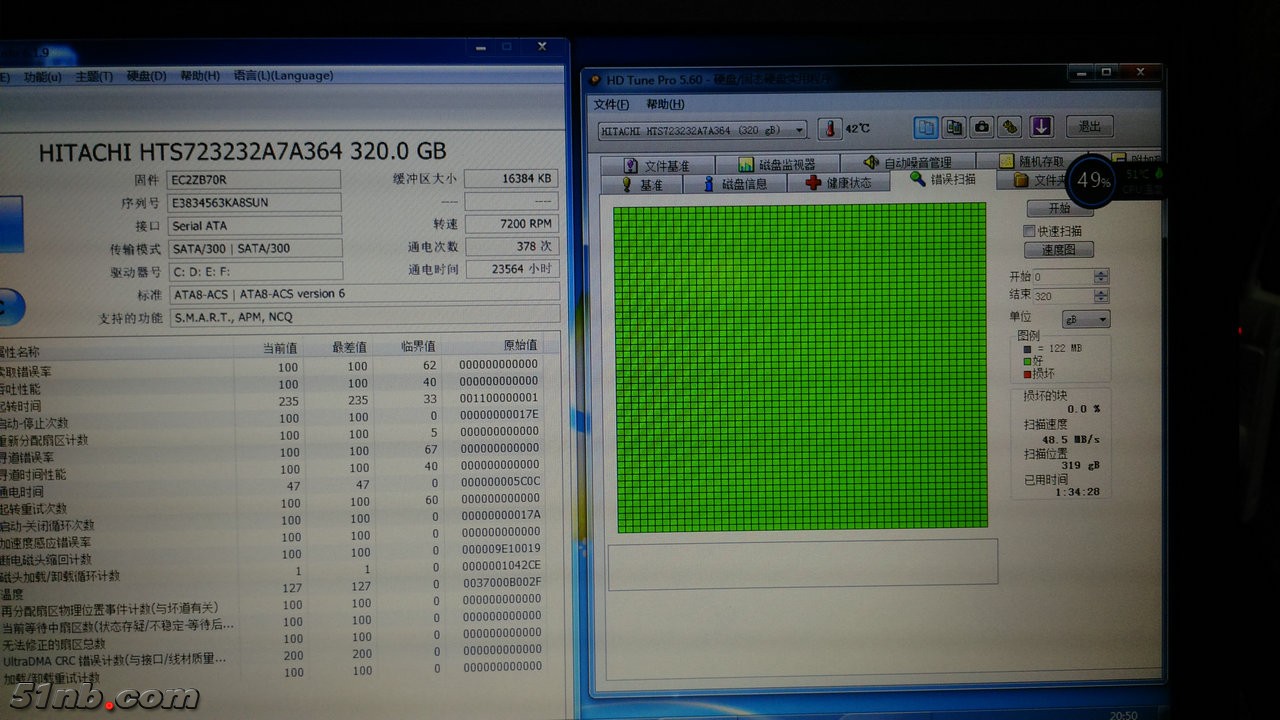Click the 结束 end value spinner arrows
Screen dimensions: 1280x720
(x=1101, y=297)
